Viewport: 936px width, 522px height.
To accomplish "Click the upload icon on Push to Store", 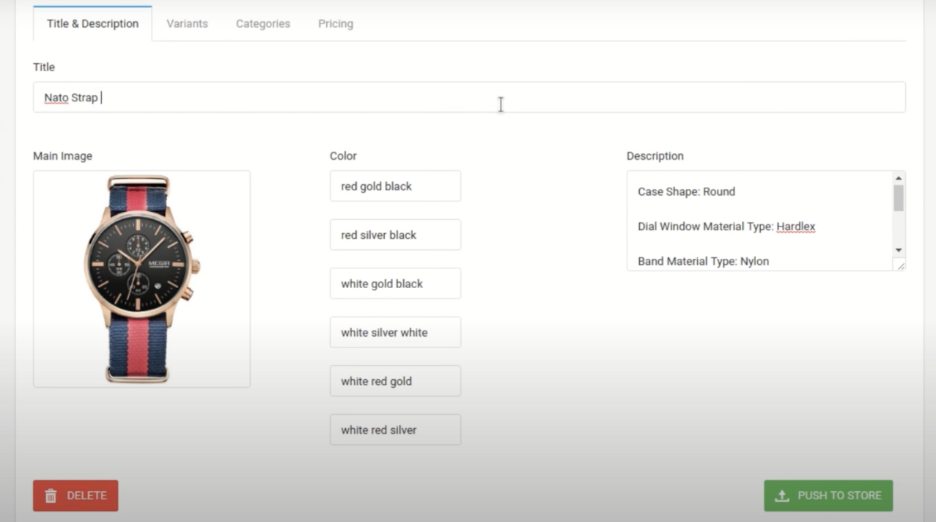I will tap(782, 496).
